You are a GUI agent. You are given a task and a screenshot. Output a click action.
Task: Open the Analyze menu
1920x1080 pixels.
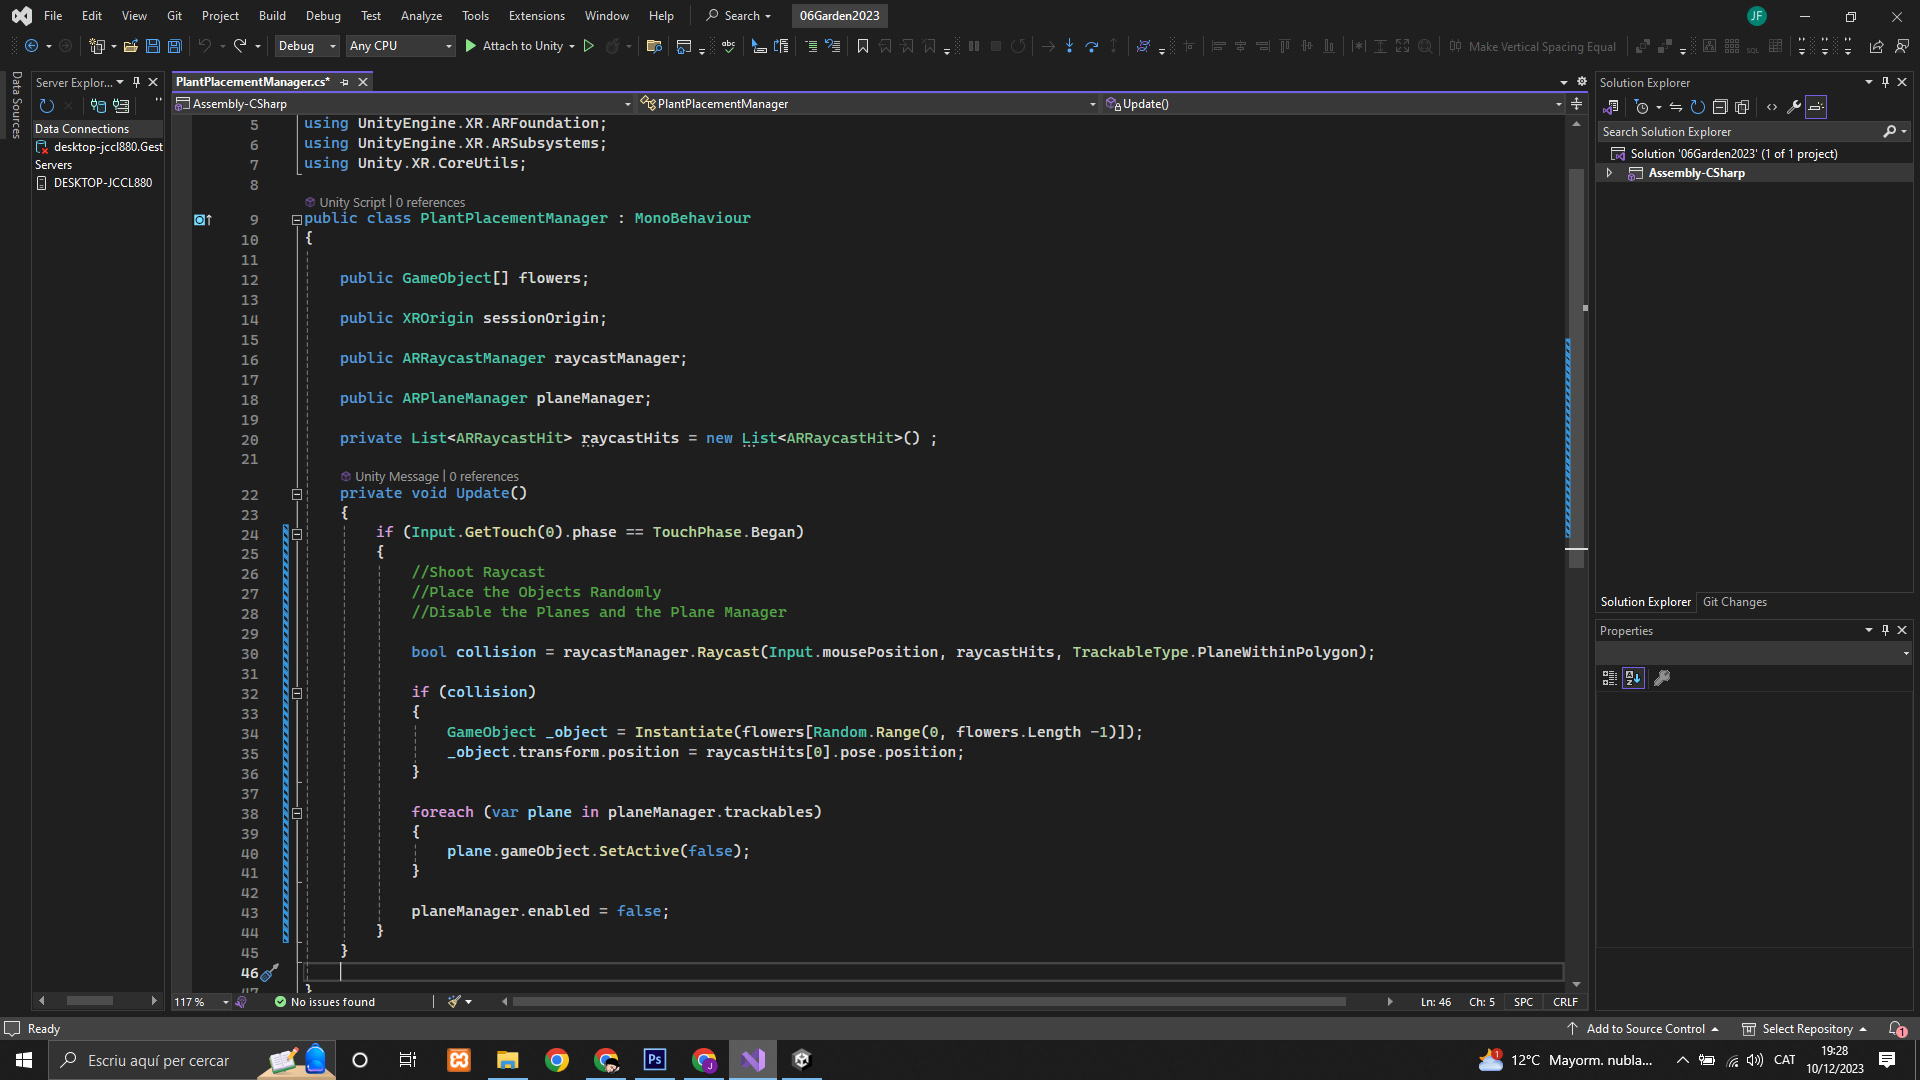[421, 16]
